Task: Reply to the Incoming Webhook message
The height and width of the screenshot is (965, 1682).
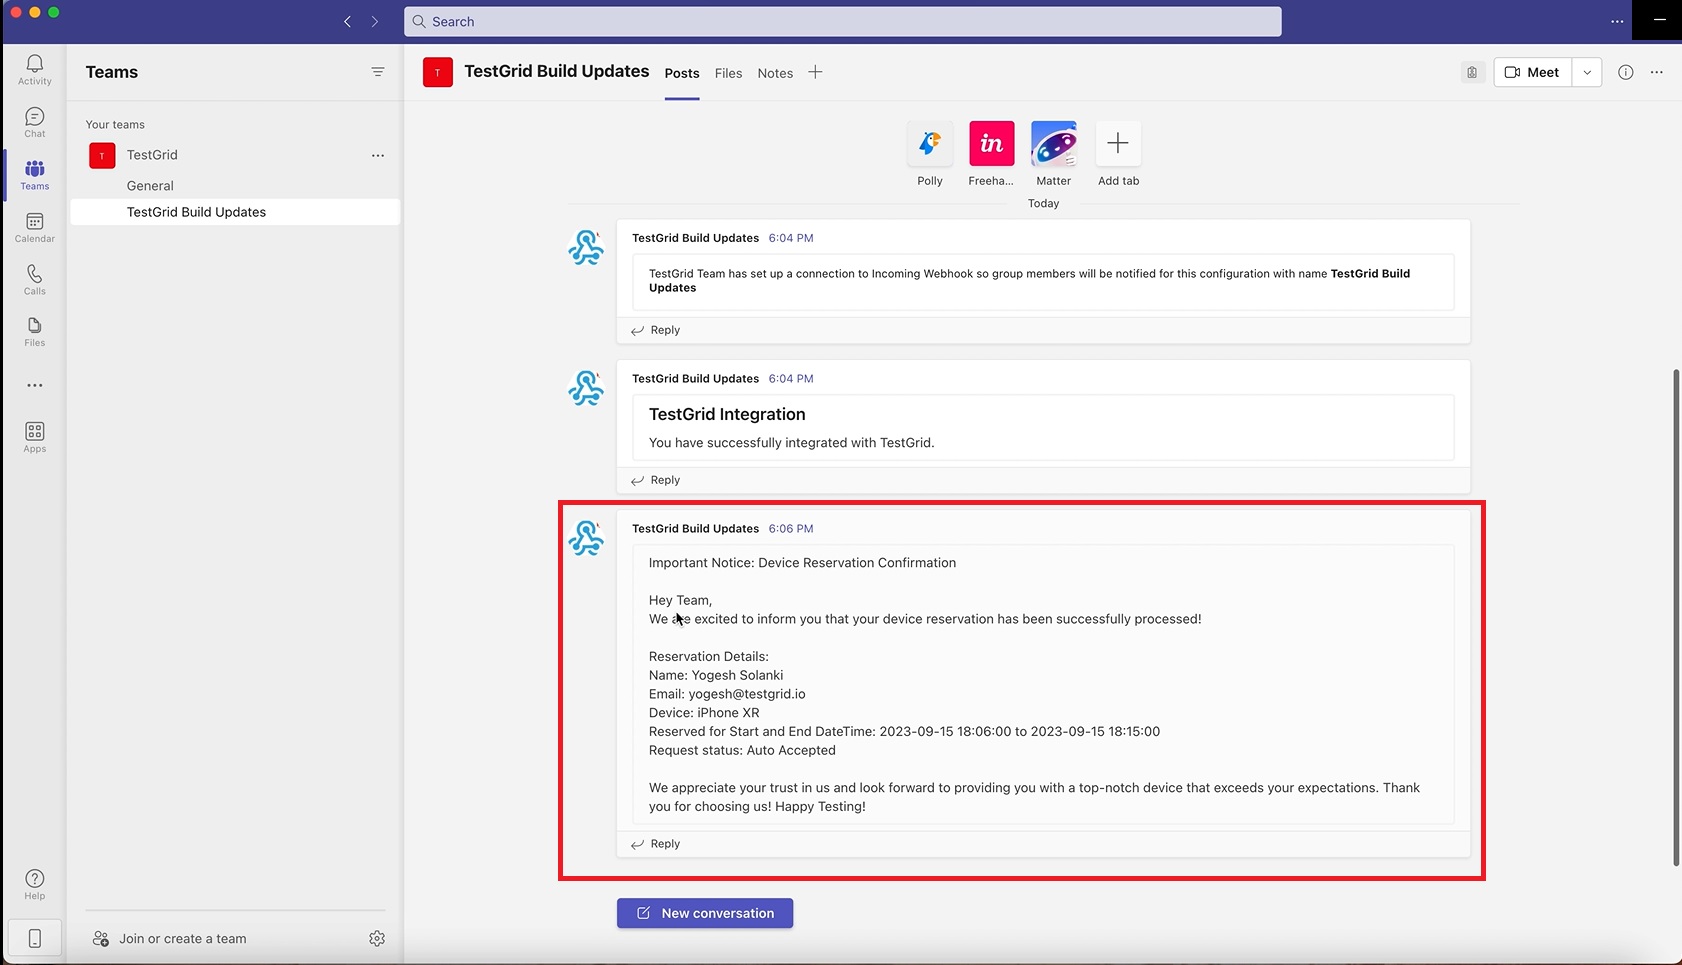Action: 656,330
